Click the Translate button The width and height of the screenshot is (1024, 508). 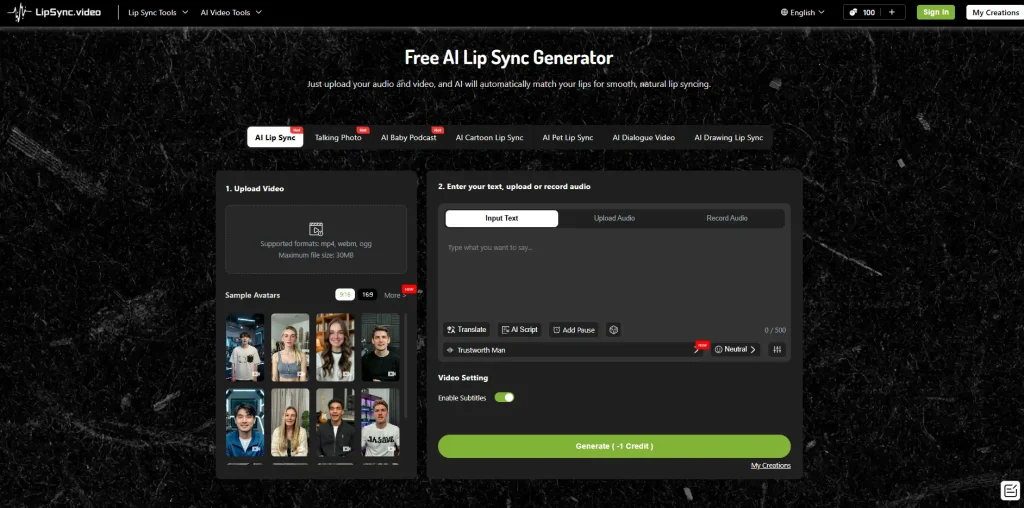point(466,330)
